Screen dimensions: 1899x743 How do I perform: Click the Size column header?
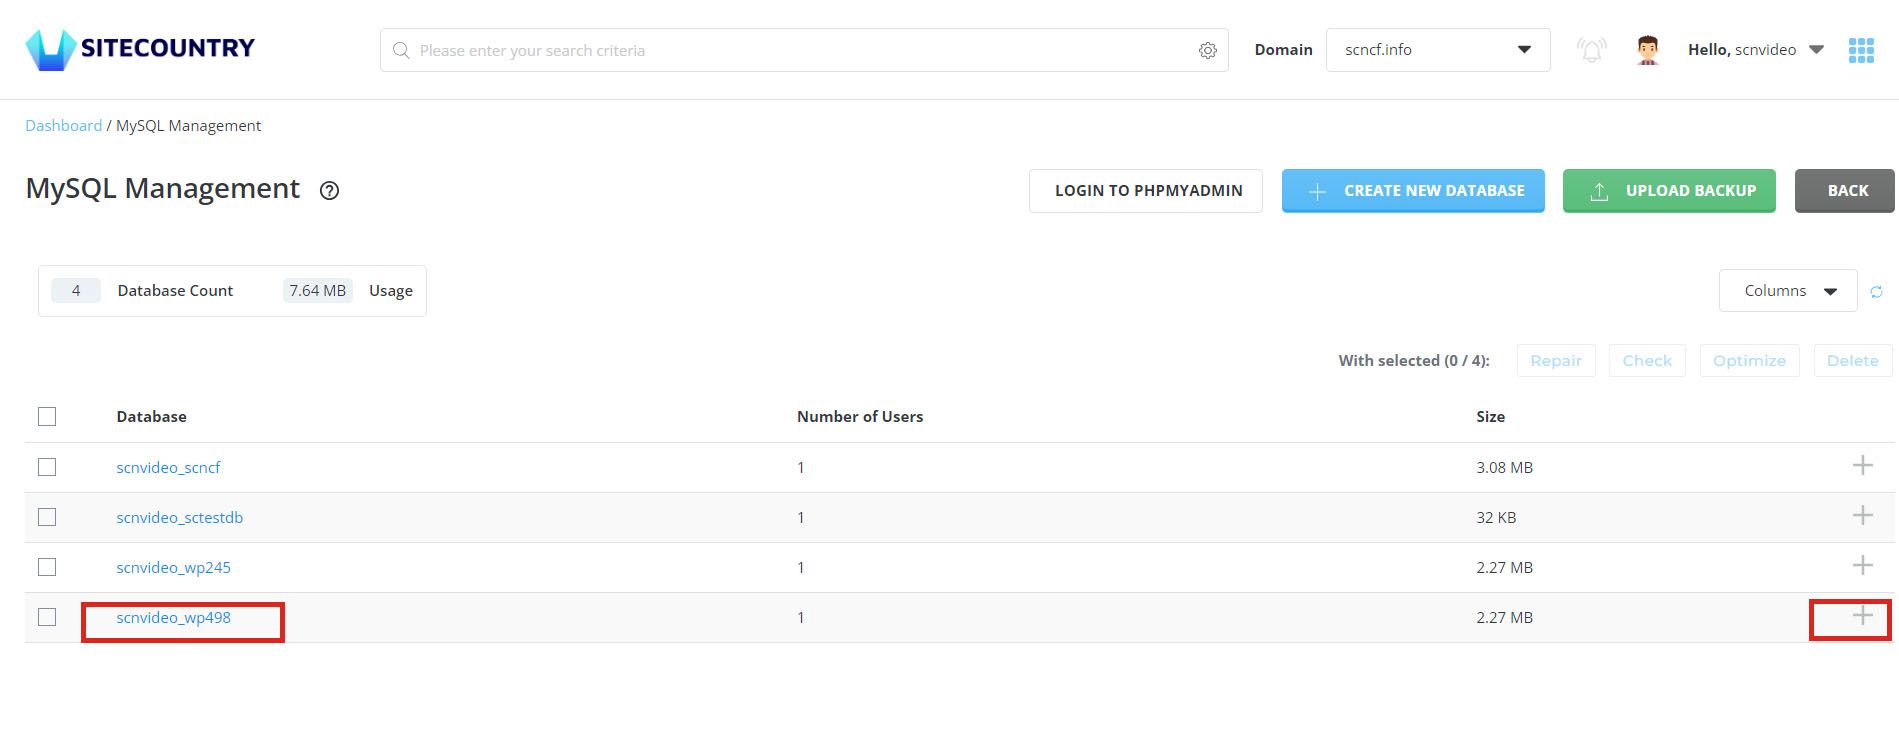[1490, 416]
